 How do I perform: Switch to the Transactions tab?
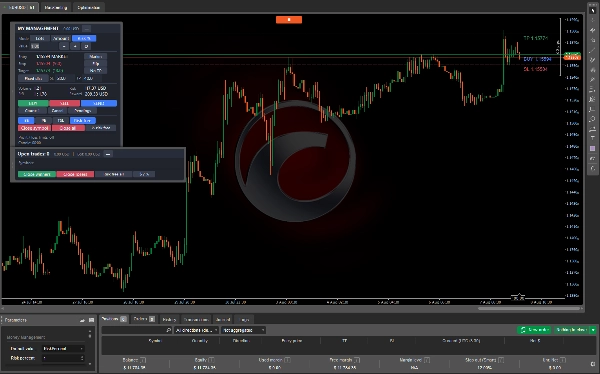pyautogui.click(x=196, y=319)
